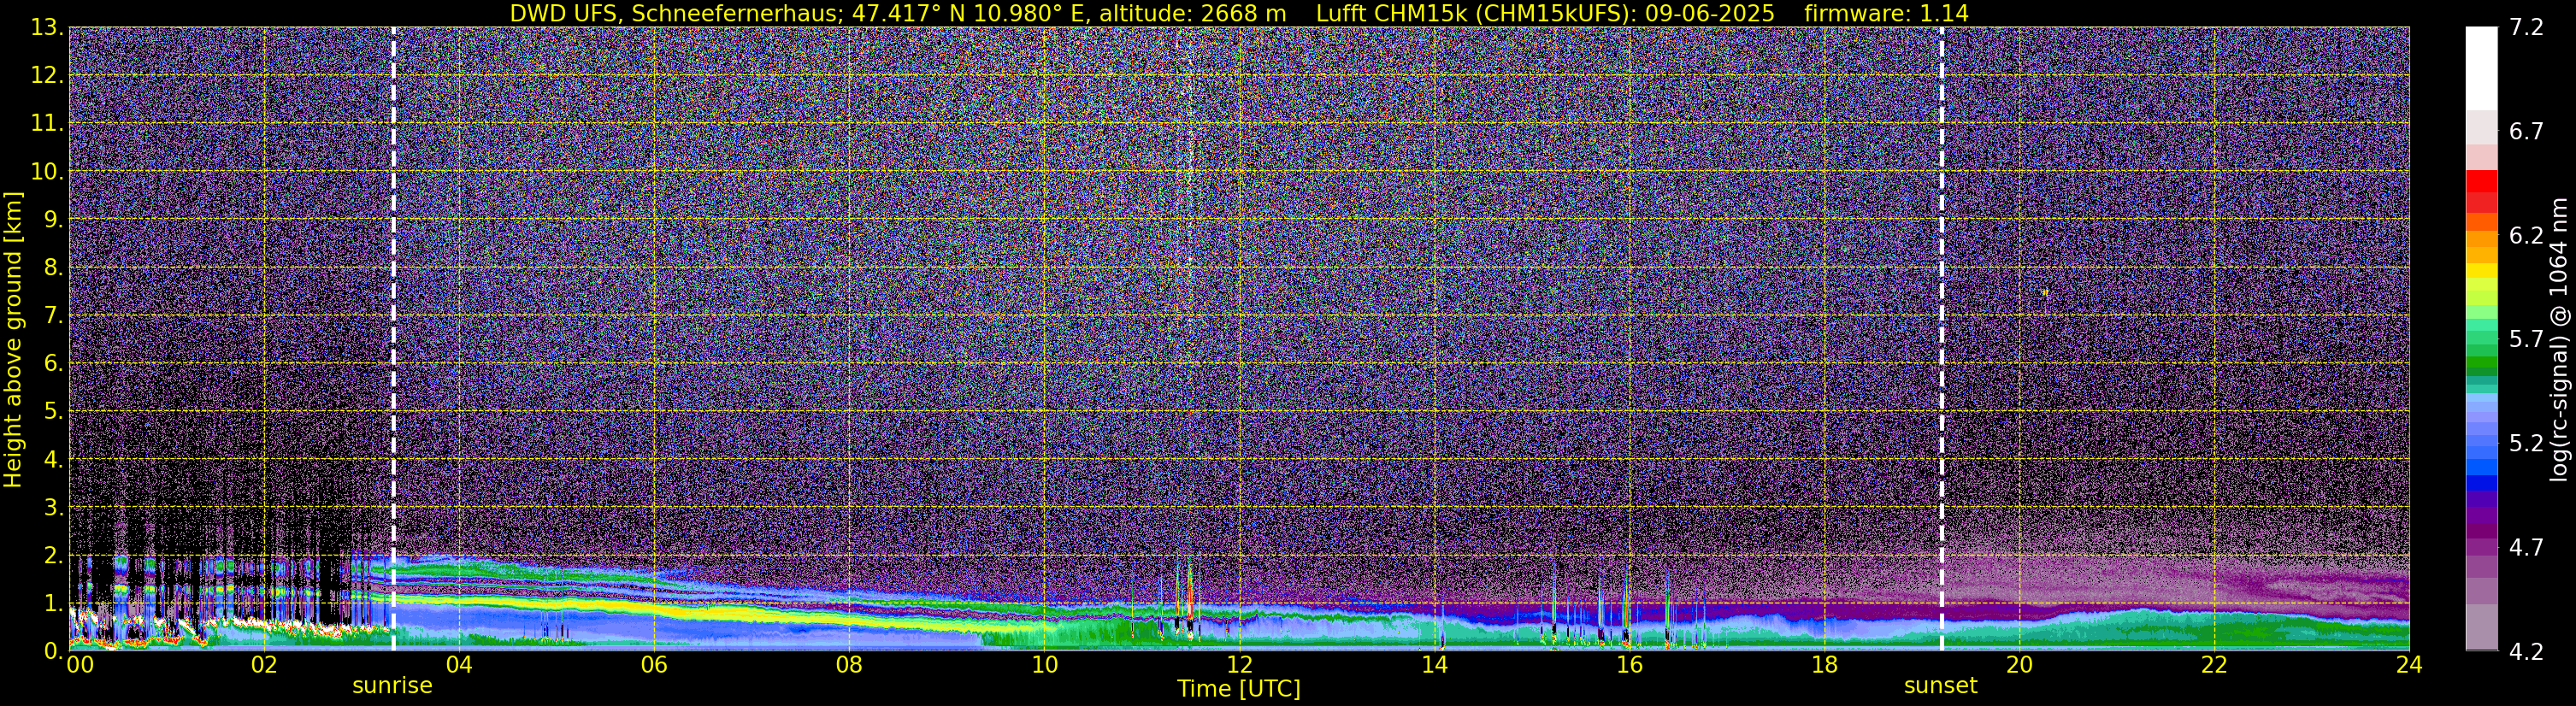Screen dimensions: 2576x706
Task: Click the time axis tick label '06'
Action: click(x=654, y=665)
